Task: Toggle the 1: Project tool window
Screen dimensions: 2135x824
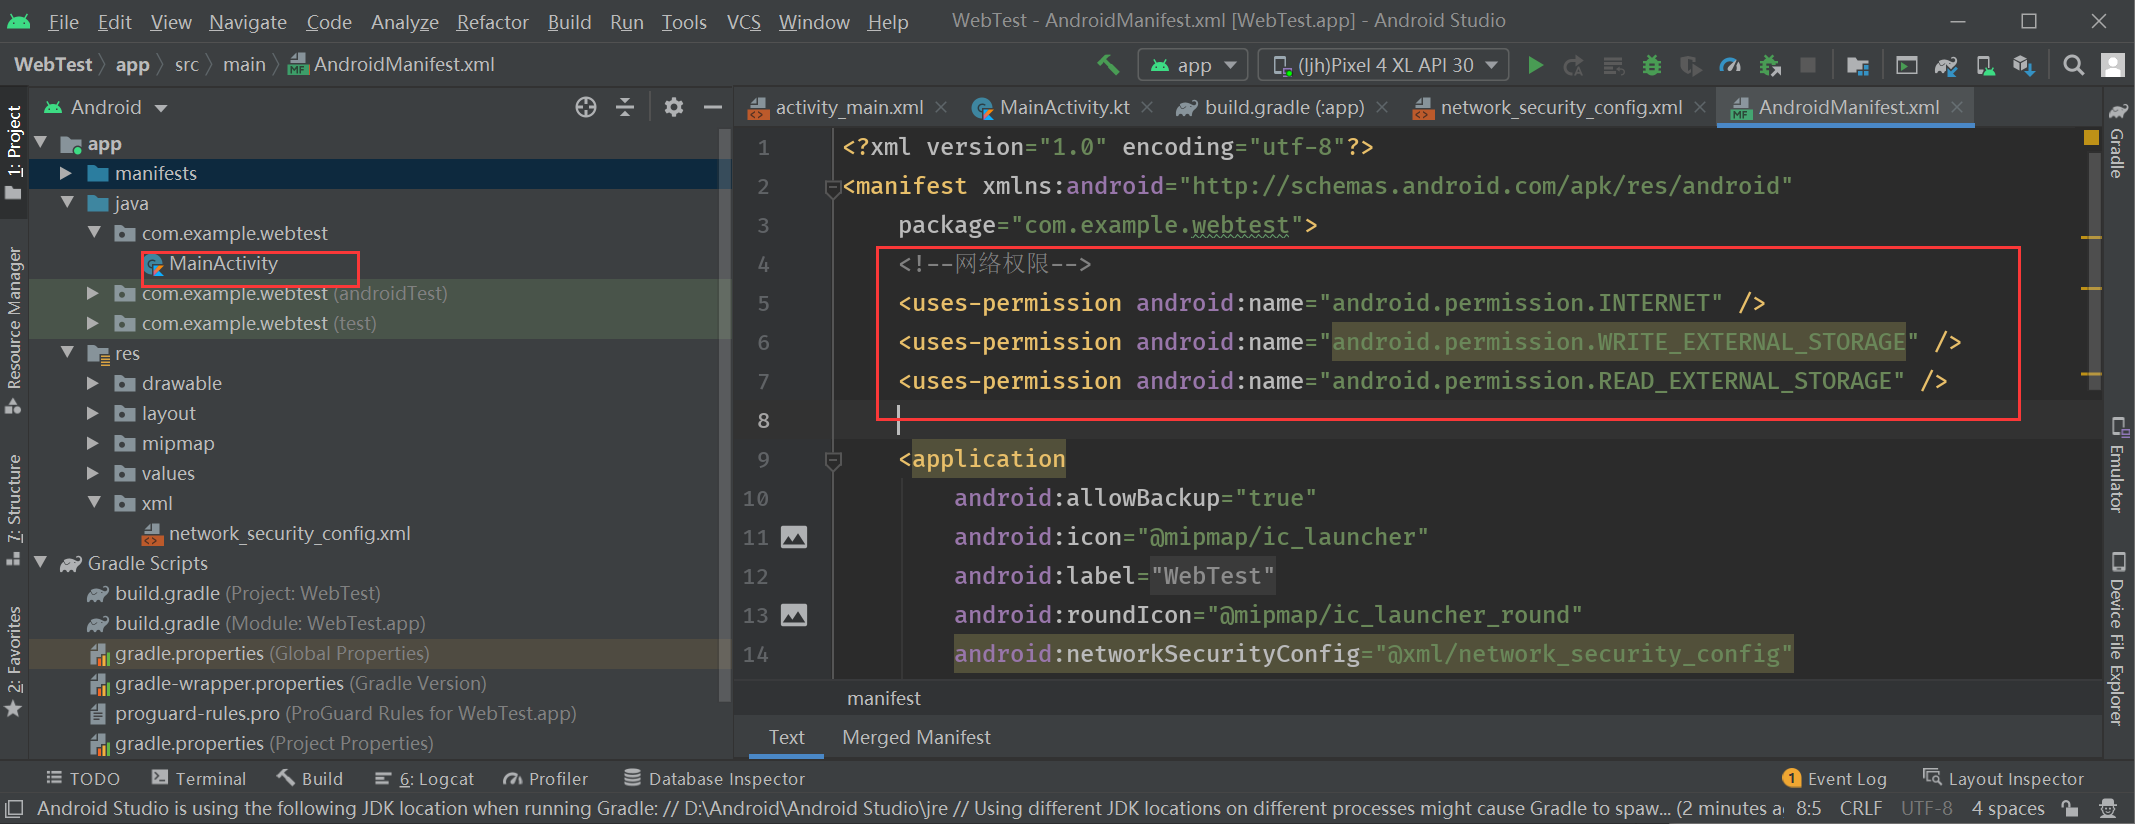Action: tap(14, 152)
